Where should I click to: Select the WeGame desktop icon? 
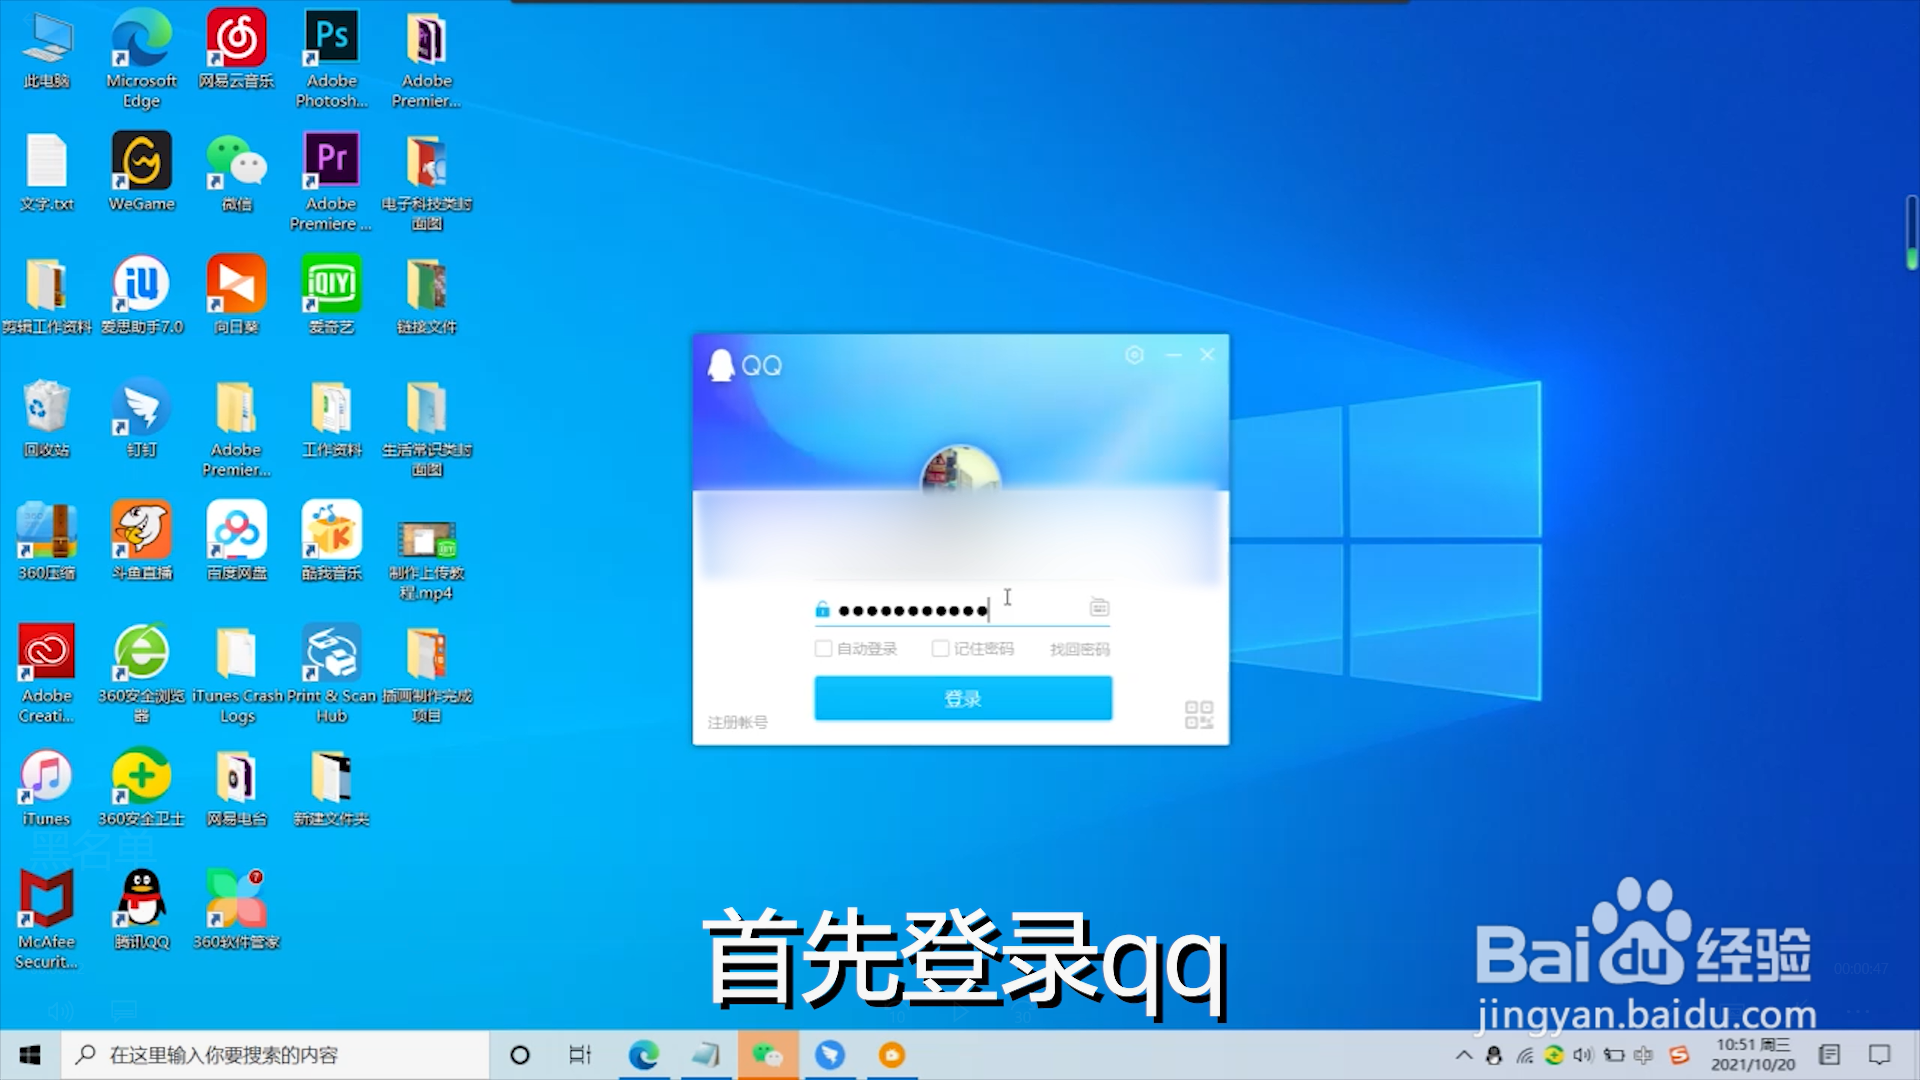[x=141, y=172]
